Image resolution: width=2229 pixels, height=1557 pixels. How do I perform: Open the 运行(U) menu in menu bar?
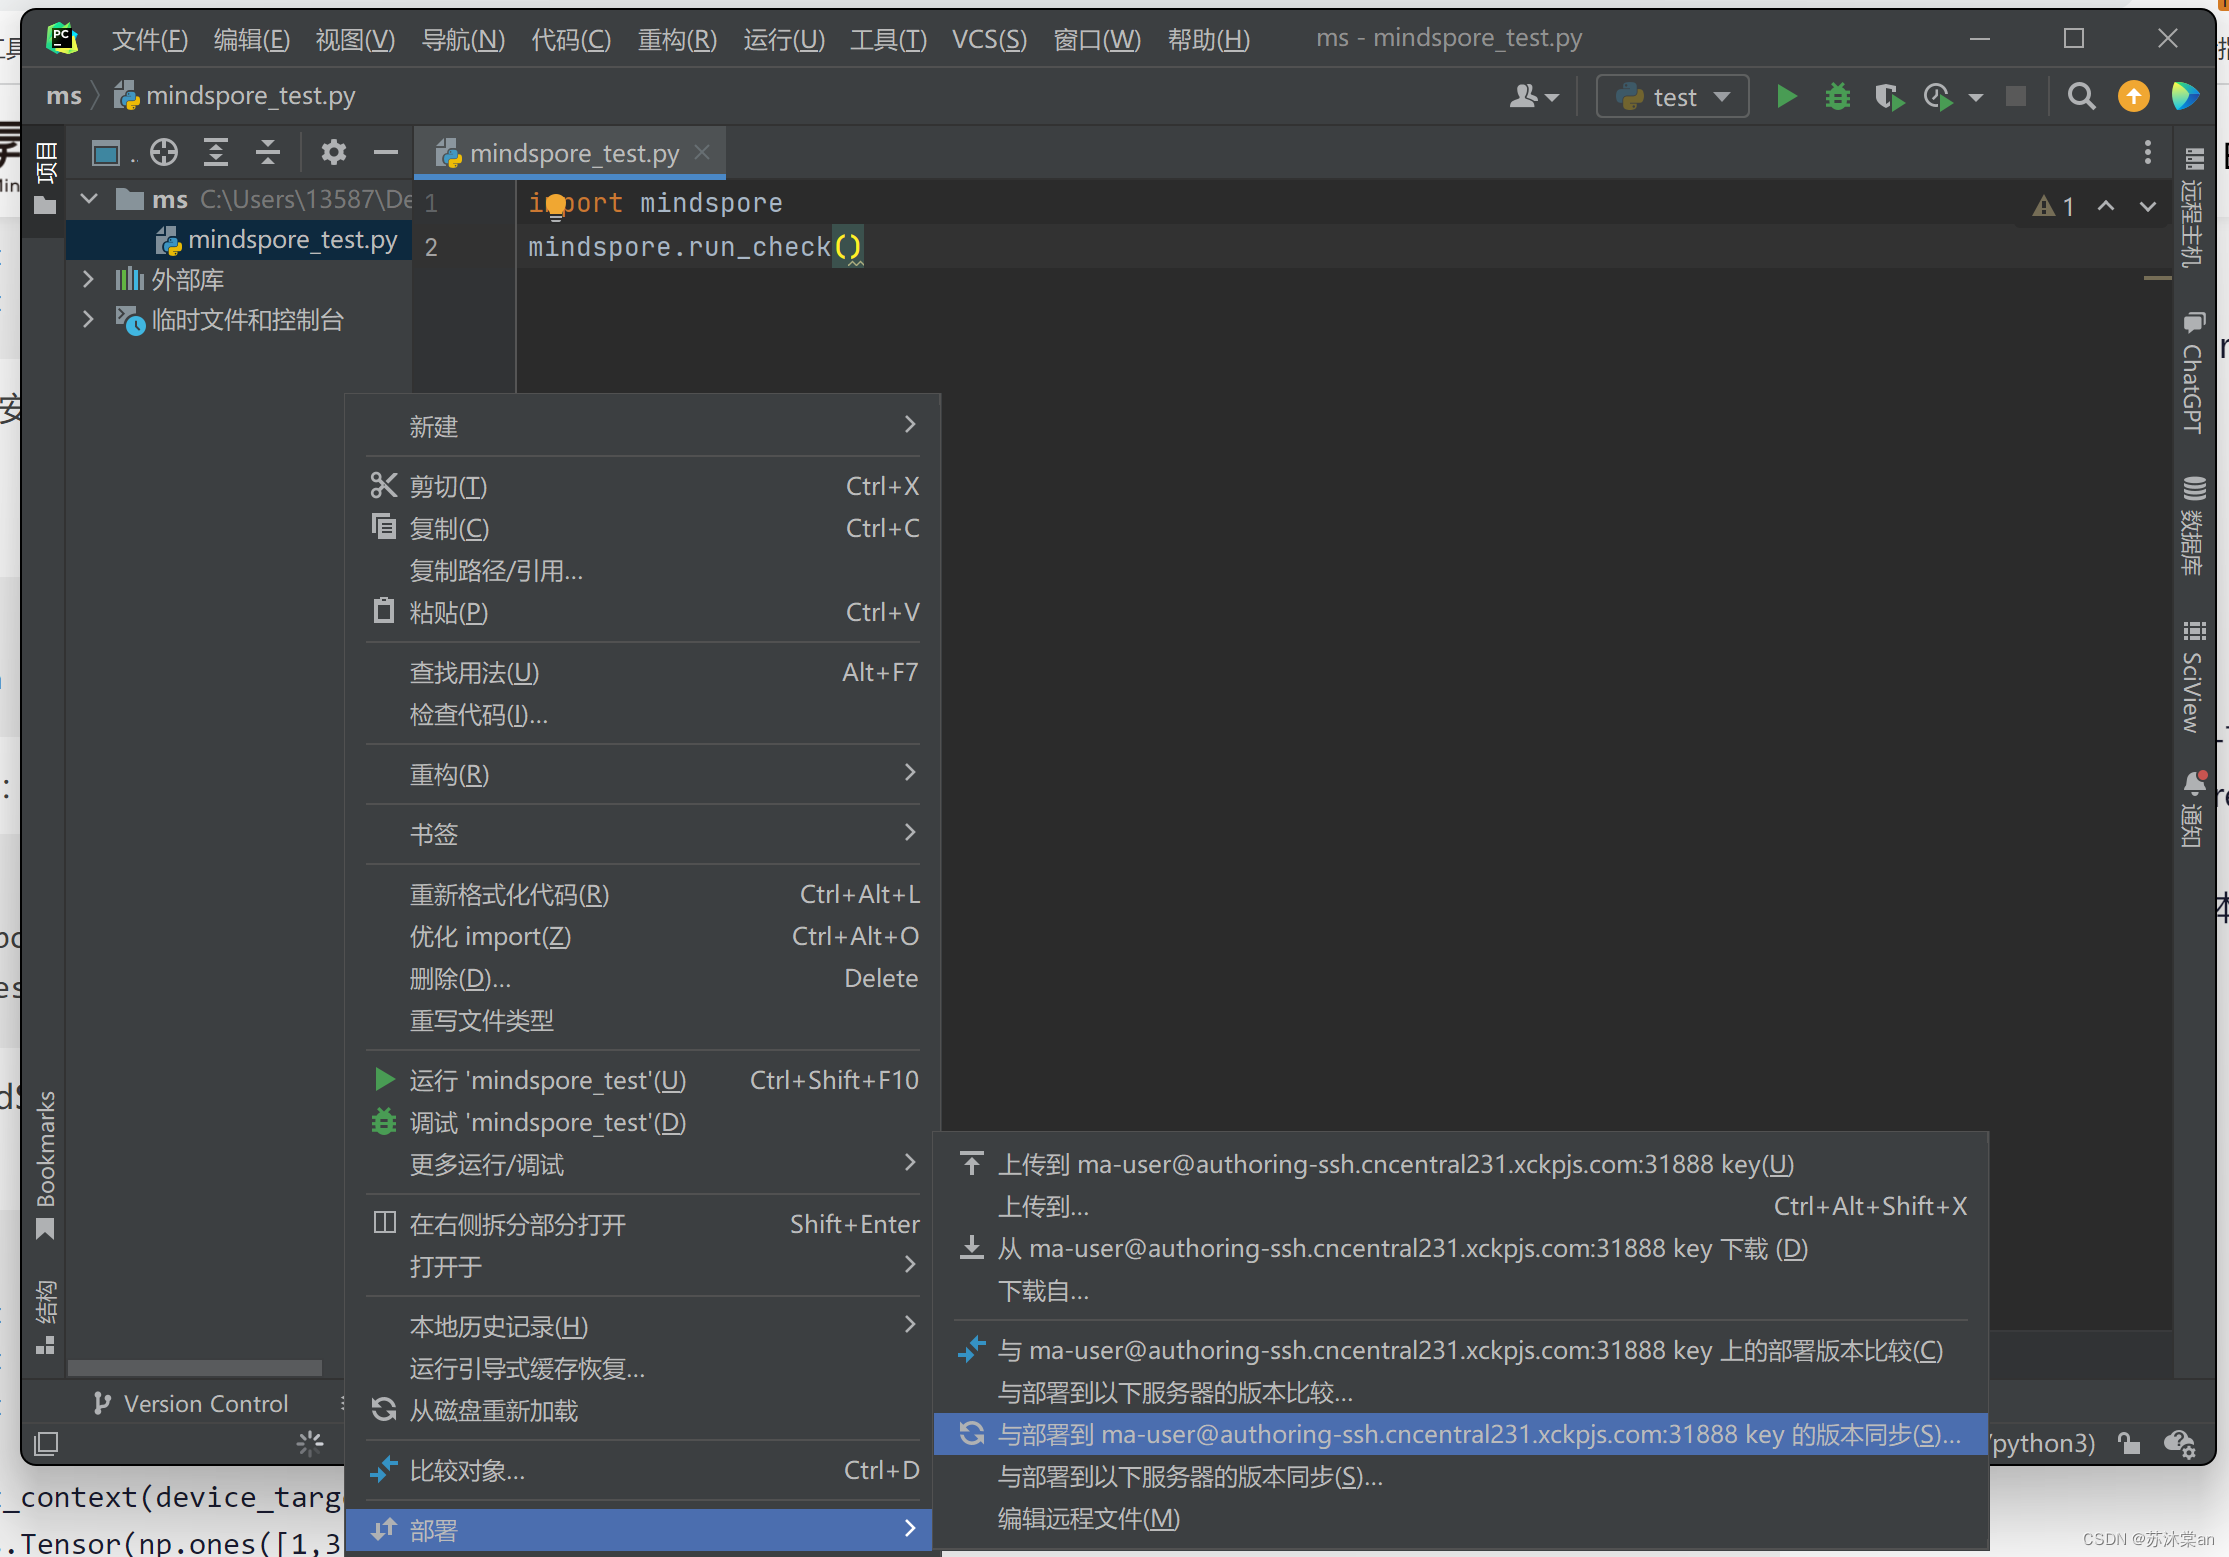tap(783, 40)
